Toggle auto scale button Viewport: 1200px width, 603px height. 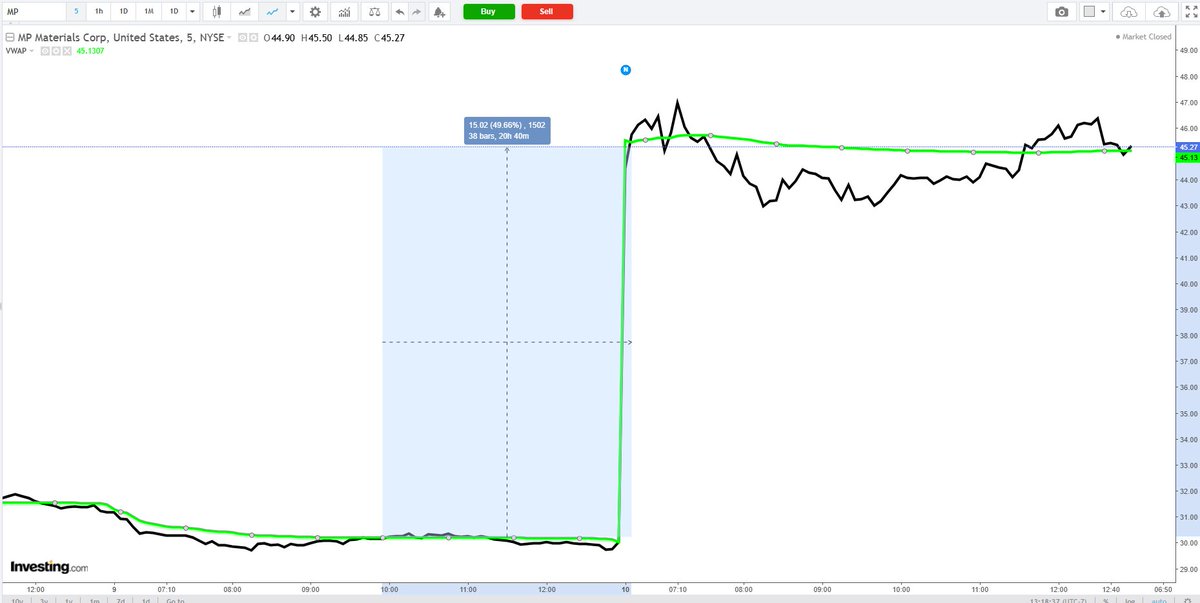tap(1158, 600)
